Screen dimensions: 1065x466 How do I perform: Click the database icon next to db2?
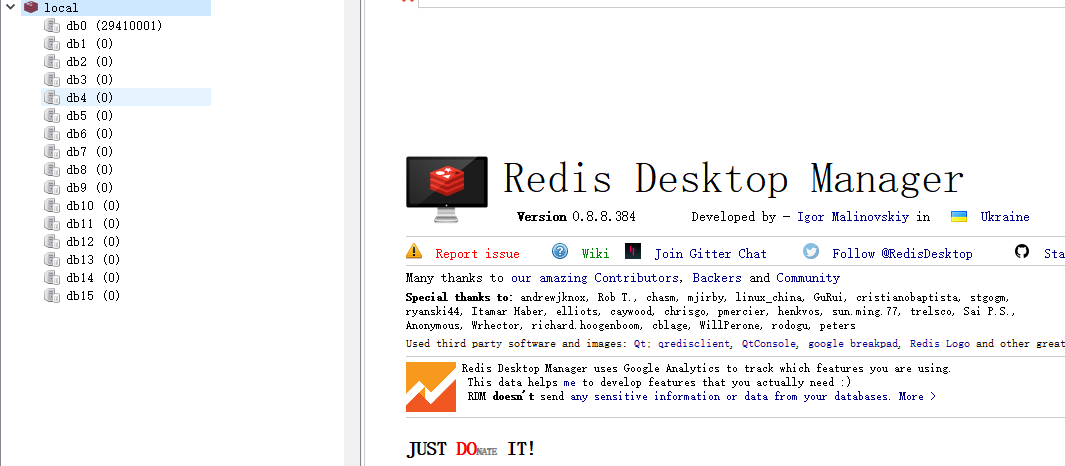pyautogui.click(x=52, y=62)
